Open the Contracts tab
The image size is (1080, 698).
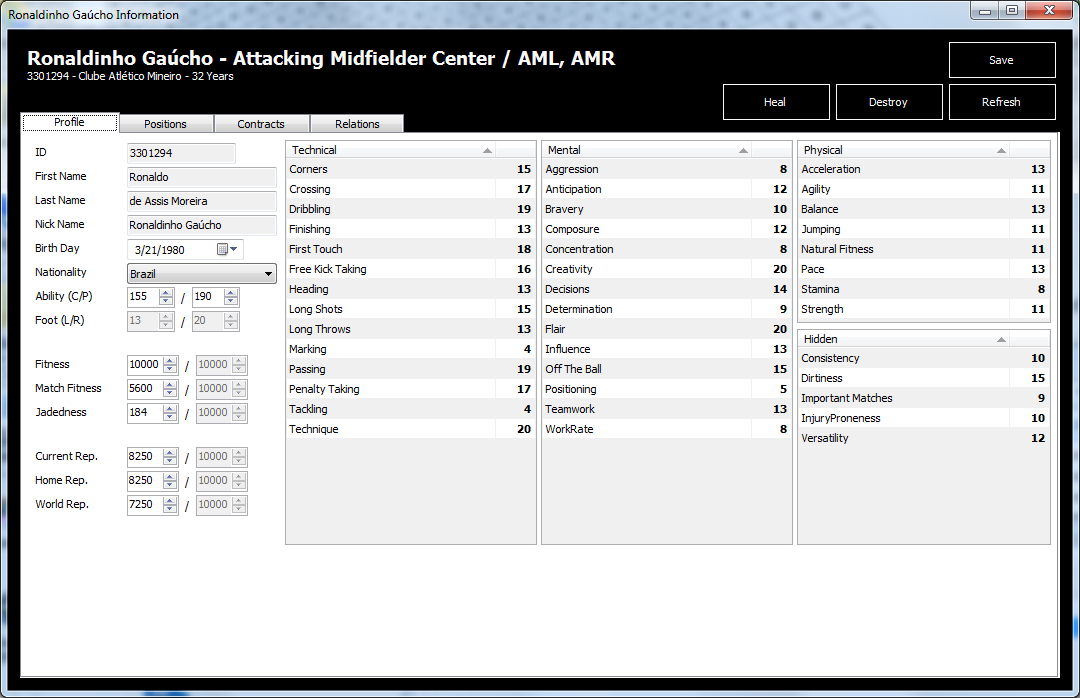pyautogui.click(x=261, y=124)
